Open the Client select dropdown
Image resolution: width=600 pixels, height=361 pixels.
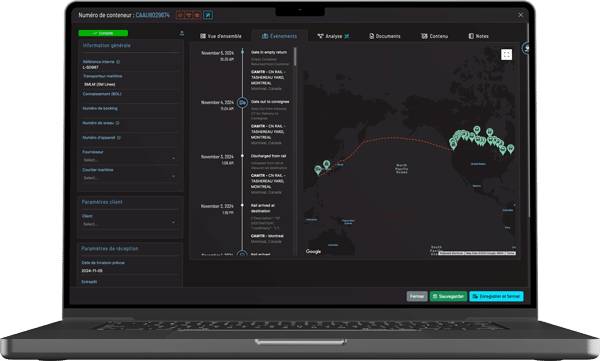click(x=130, y=224)
